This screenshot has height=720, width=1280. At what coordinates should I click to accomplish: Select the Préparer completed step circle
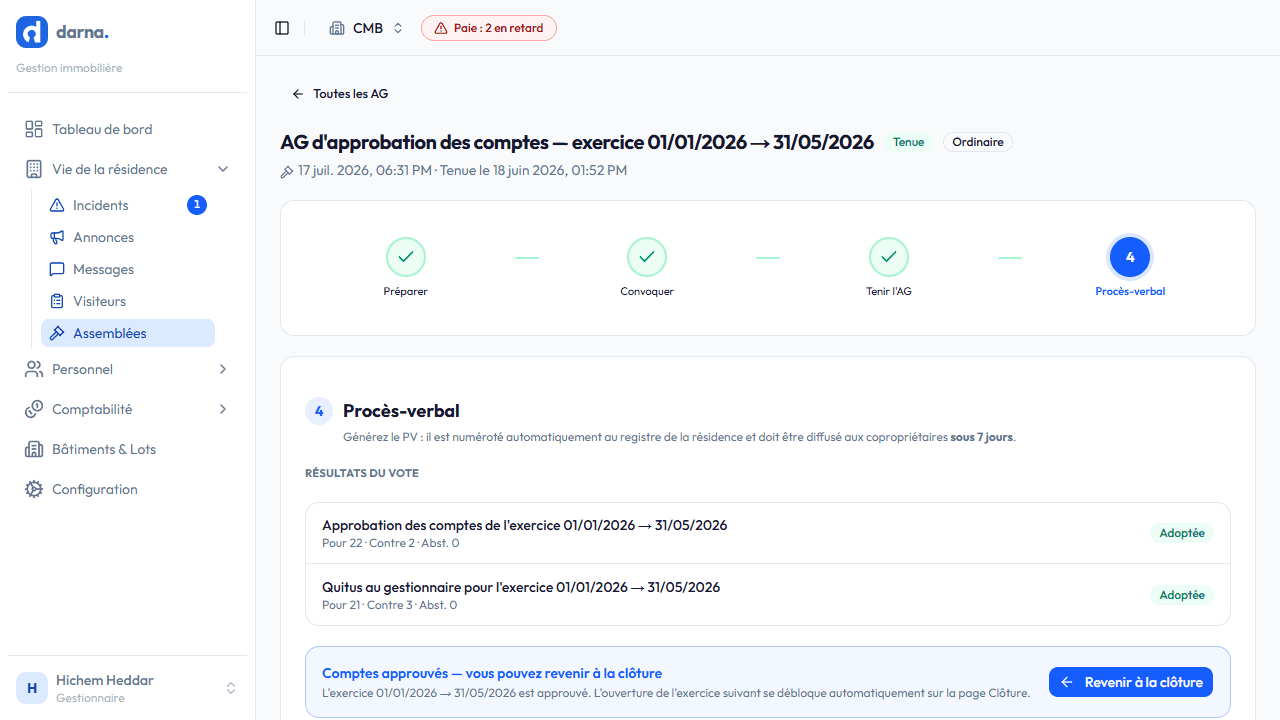(x=406, y=257)
